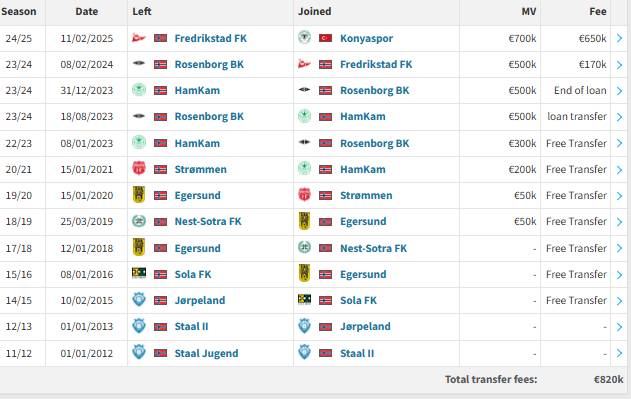Click Konyaspor club crest icon
This screenshot has width=631, height=400.
click(304, 38)
